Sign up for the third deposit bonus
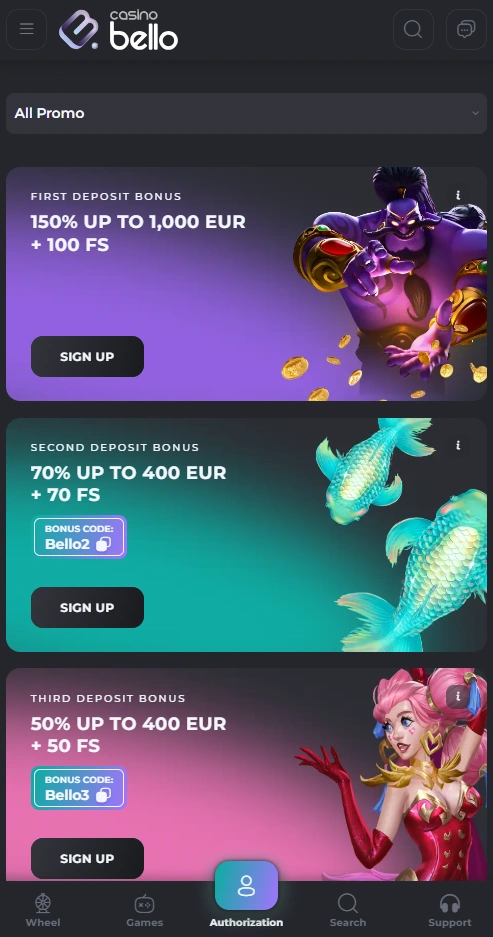Screen dimensions: 493x937 point(87,858)
